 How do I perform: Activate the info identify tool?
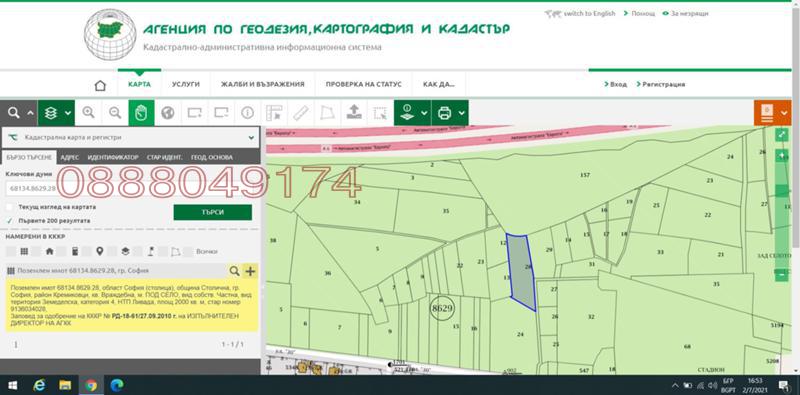pyautogui.click(x=247, y=113)
